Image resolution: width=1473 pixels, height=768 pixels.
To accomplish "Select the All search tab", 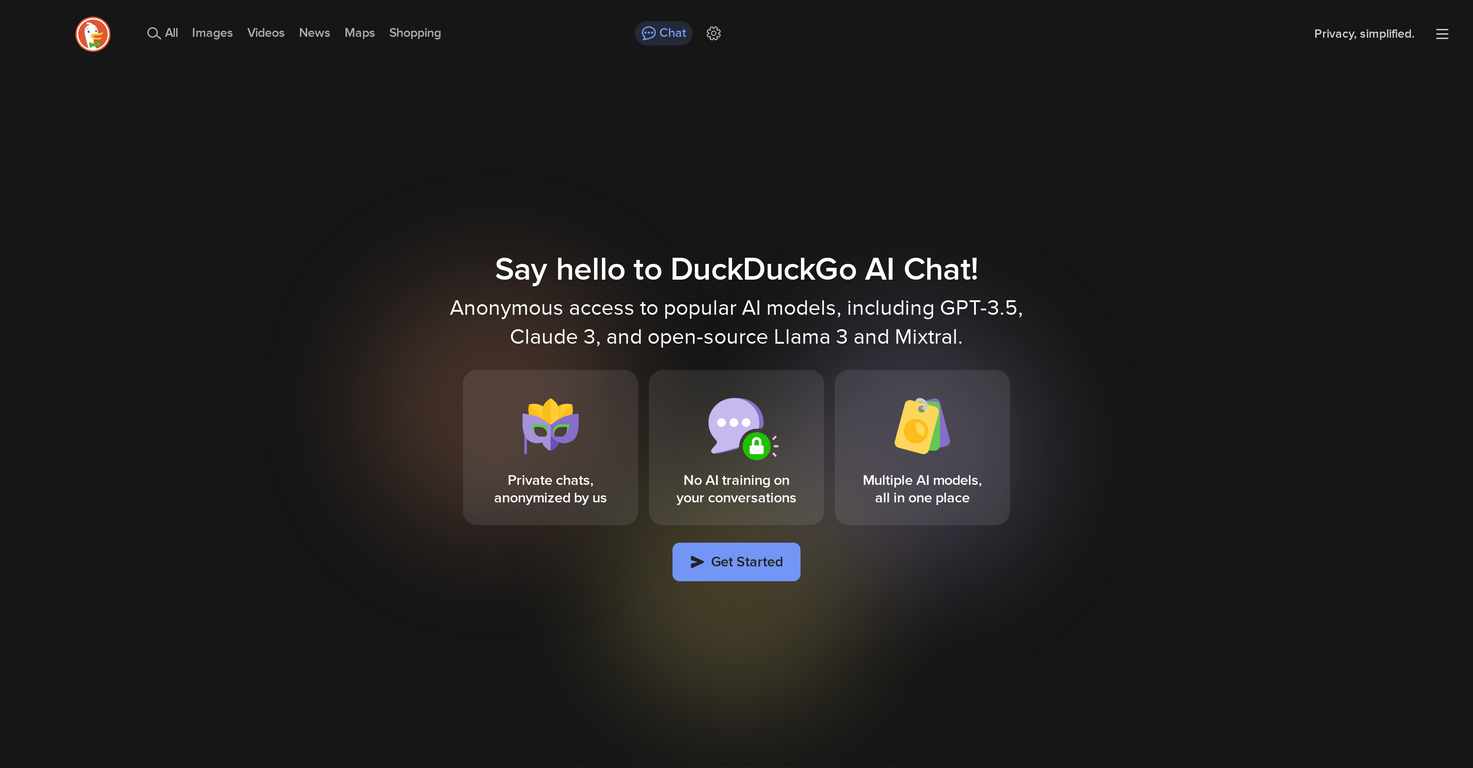I will point(171,32).
